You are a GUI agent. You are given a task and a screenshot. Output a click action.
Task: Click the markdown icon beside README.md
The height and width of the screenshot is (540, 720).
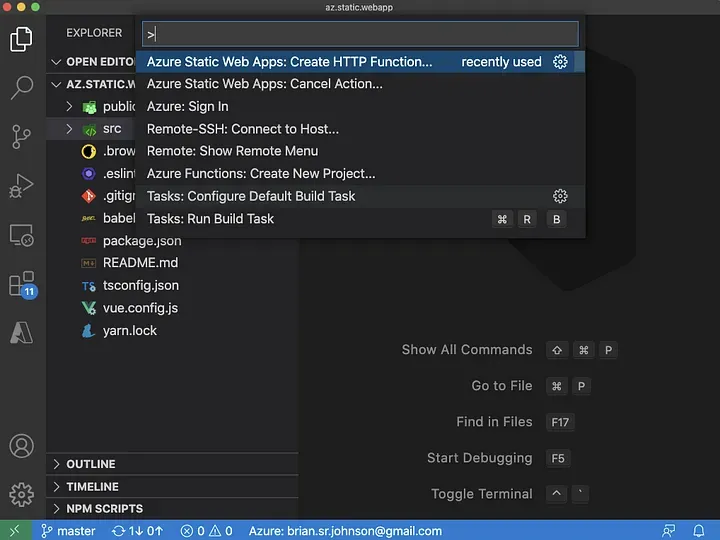89,263
